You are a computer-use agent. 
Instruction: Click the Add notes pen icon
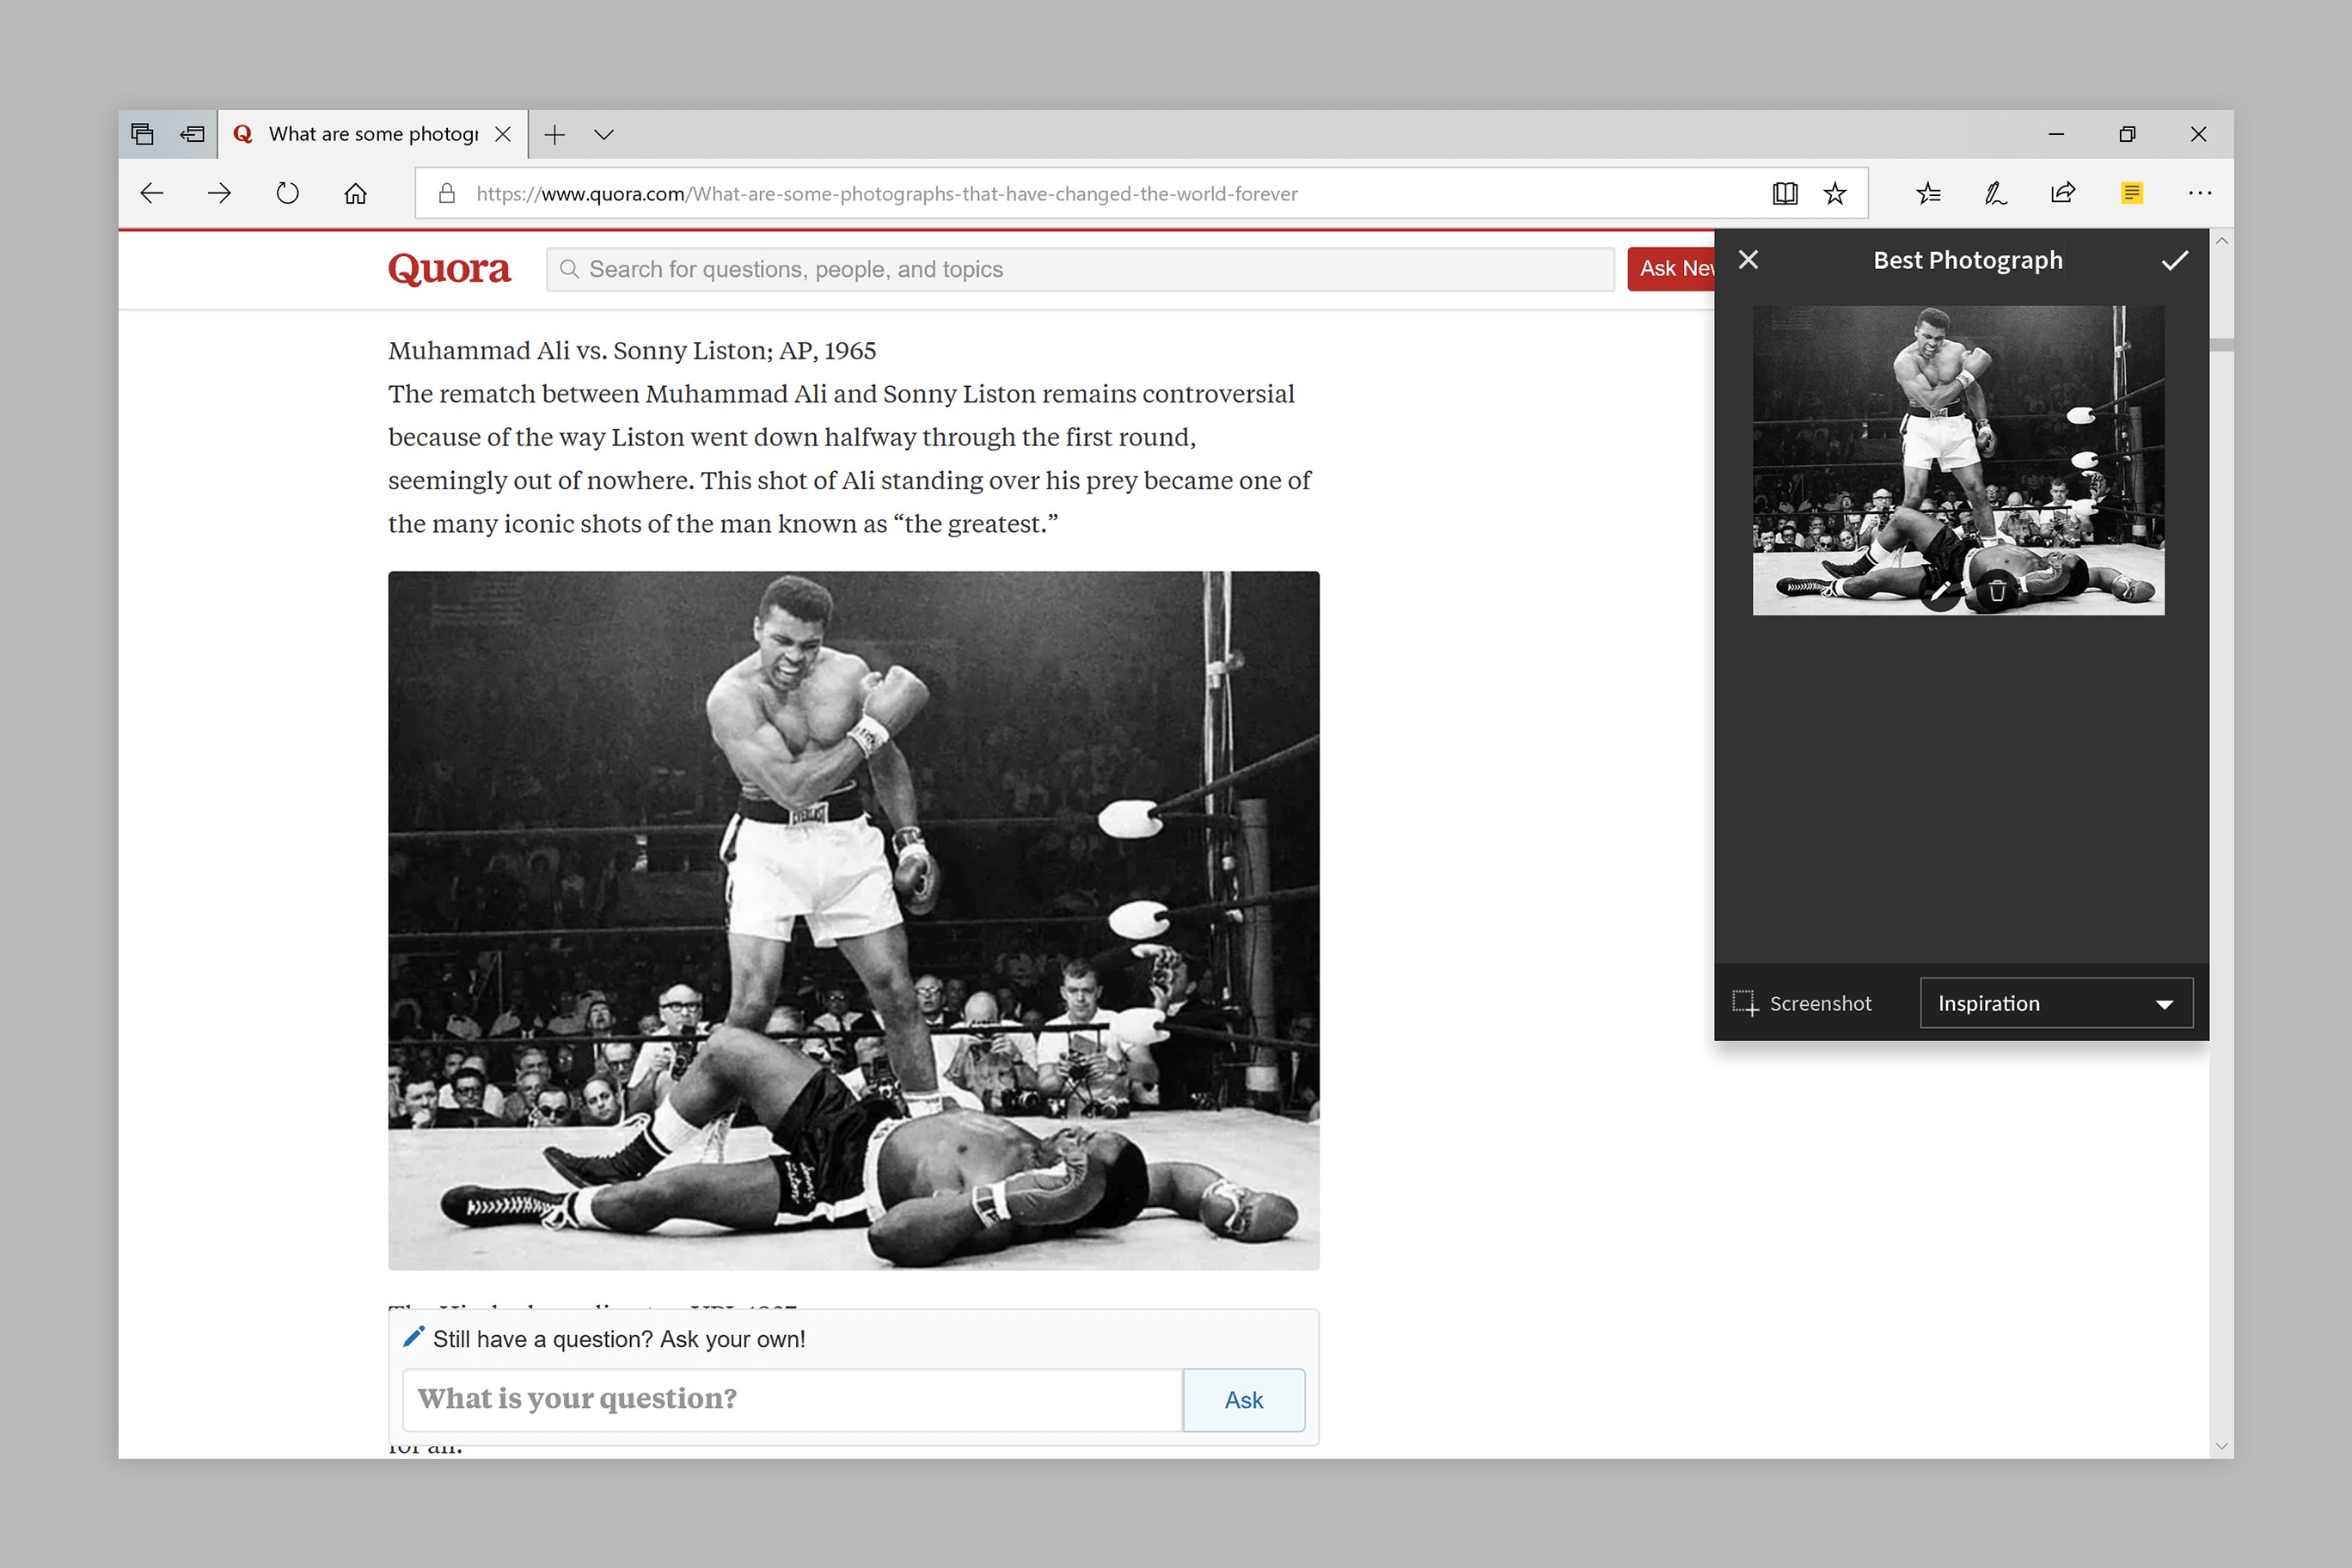click(x=1995, y=193)
